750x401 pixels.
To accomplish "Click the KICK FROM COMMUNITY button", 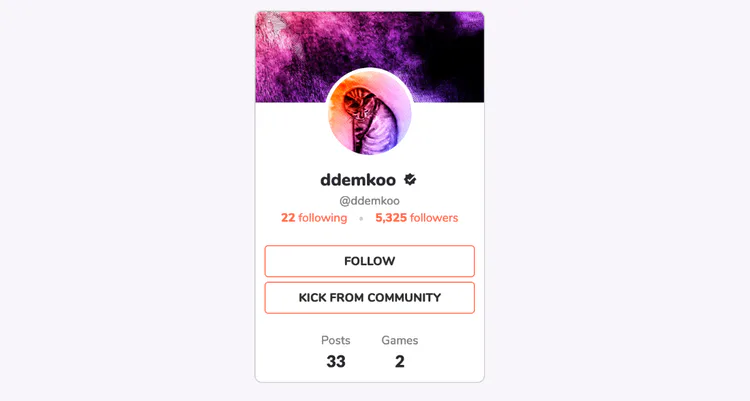I will point(369,298).
